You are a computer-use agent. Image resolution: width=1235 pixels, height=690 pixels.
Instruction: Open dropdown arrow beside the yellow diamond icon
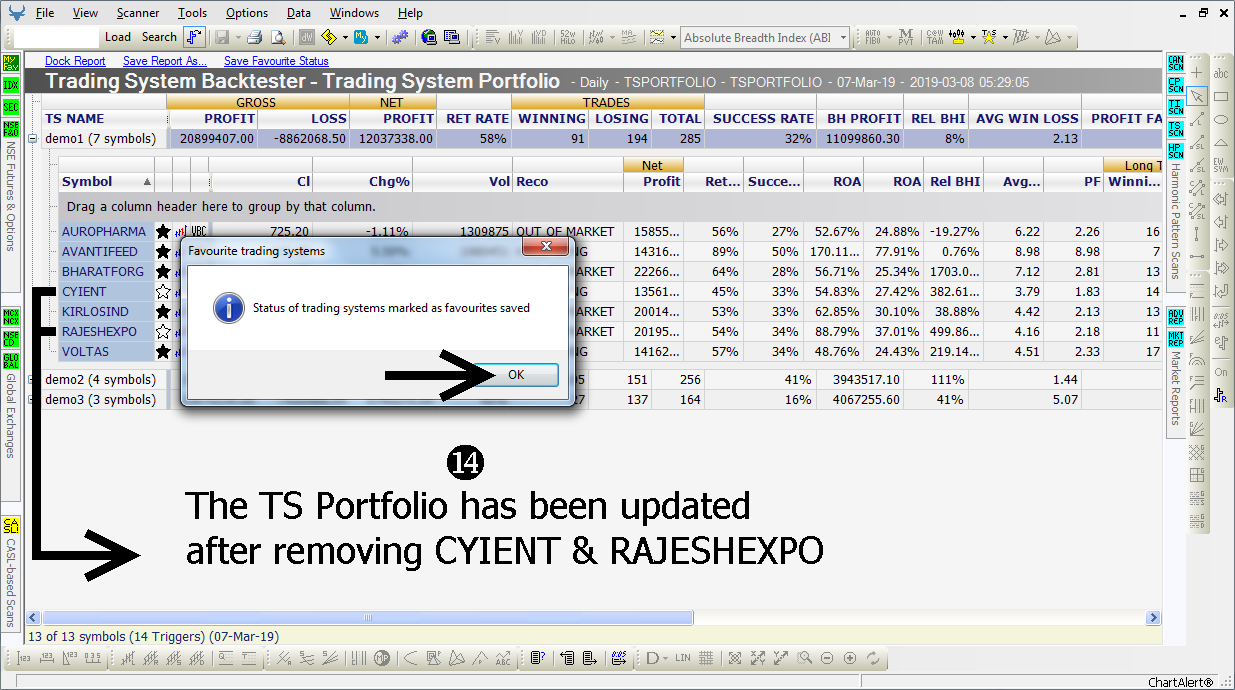pyautogui.click(x=345, y=37)
